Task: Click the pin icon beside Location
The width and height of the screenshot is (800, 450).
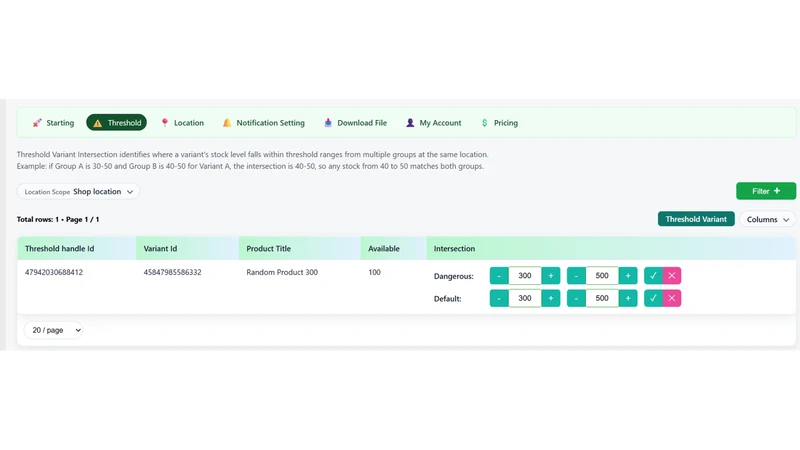Action: point(165,123)
